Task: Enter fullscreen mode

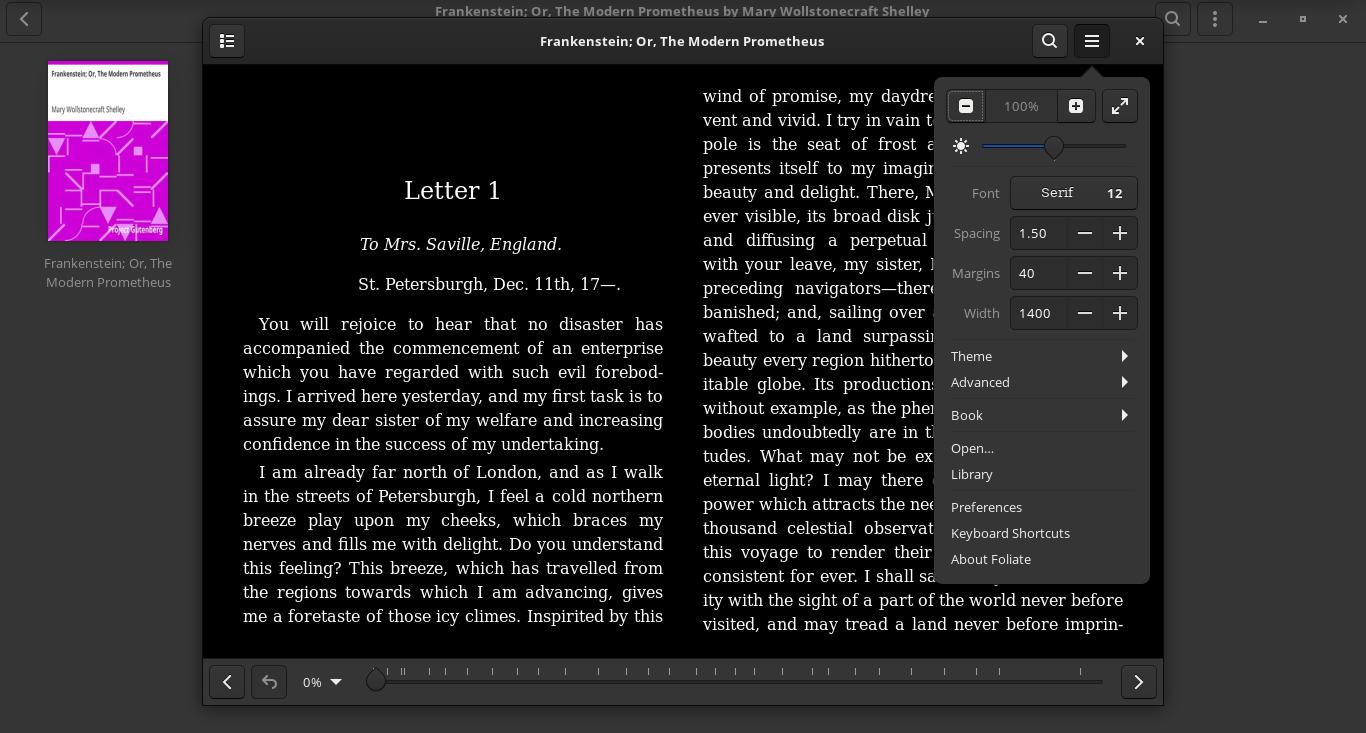Action: point(1120,106)
